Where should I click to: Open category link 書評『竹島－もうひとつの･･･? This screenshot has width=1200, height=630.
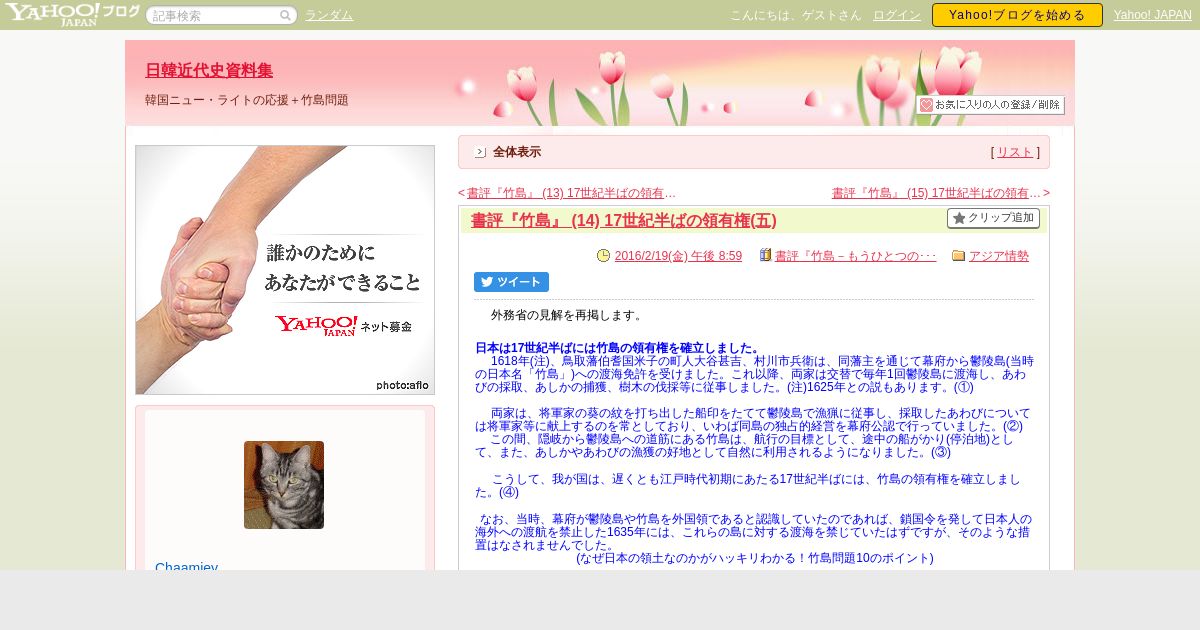pos(855,256)
